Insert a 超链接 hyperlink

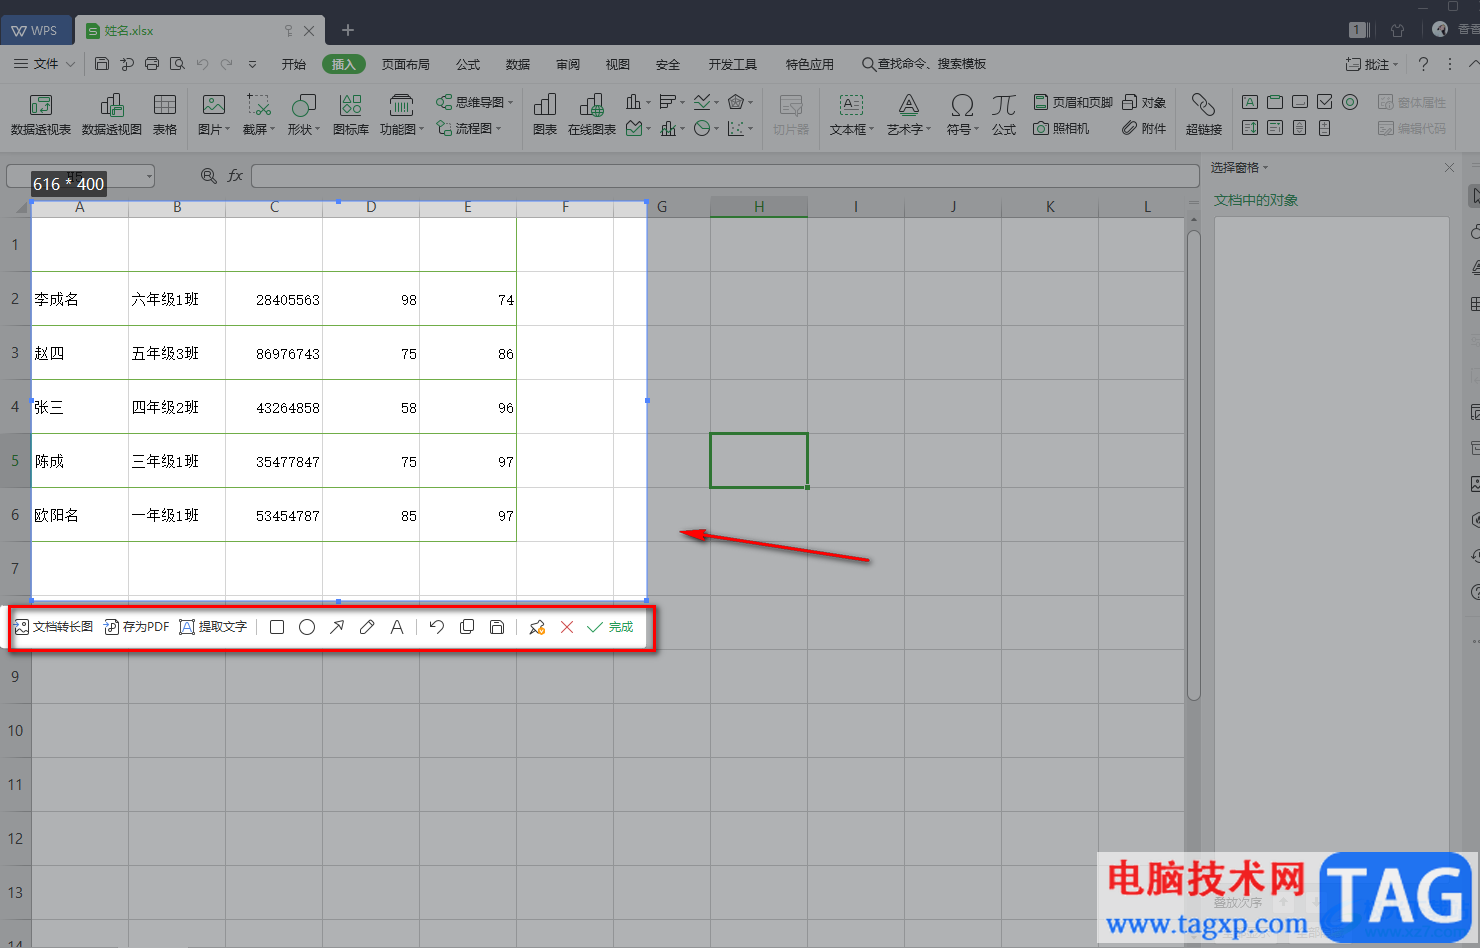tap(1204, 114)
